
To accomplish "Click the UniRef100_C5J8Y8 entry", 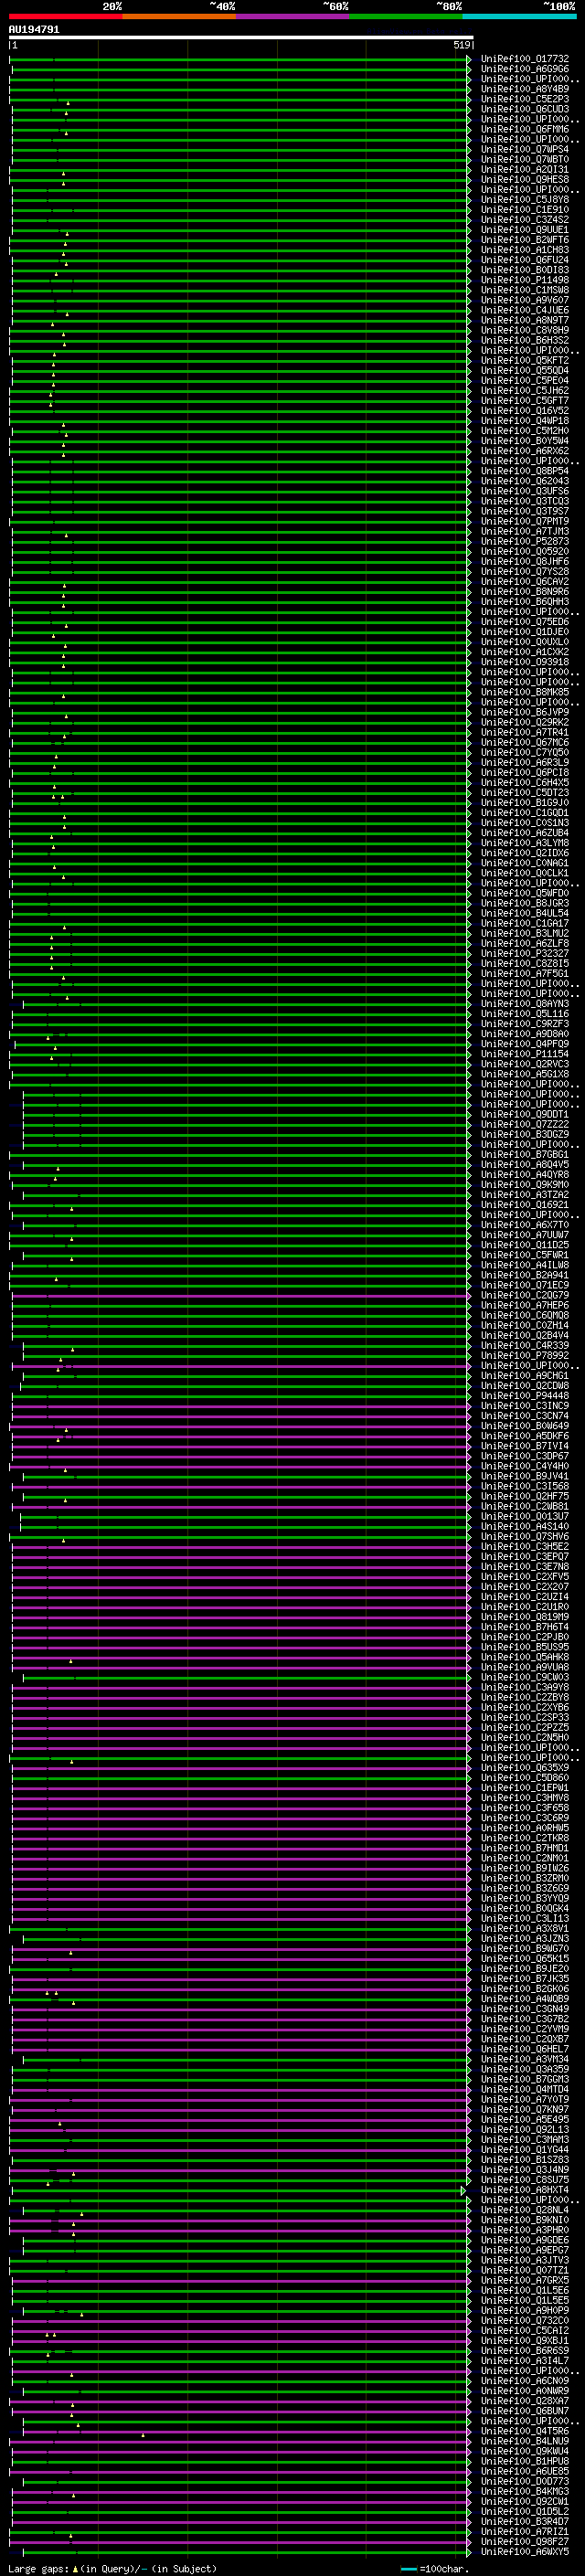I will (x=524, y=199).
